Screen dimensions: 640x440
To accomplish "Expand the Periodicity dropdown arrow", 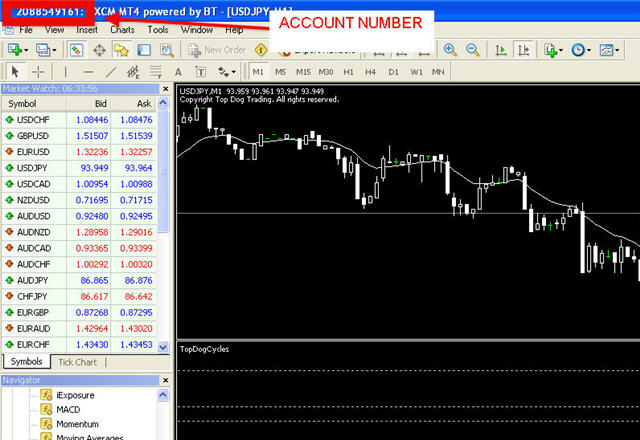I will [x=589, y=50].
